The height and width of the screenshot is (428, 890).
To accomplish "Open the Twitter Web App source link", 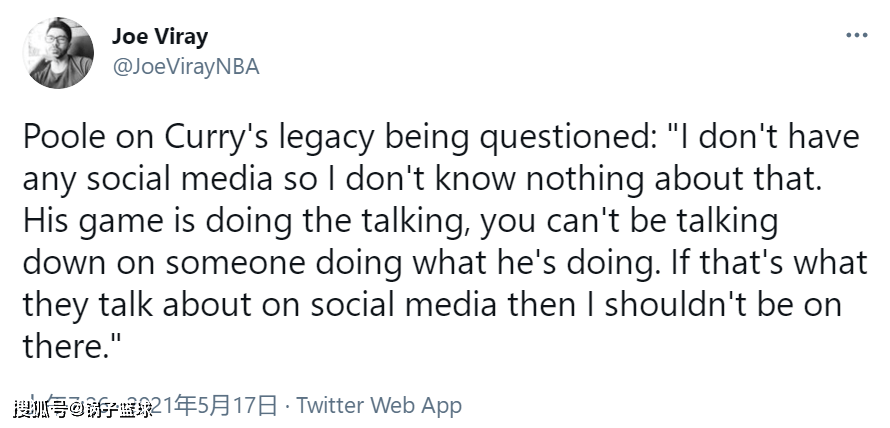I will coord(379,405).
